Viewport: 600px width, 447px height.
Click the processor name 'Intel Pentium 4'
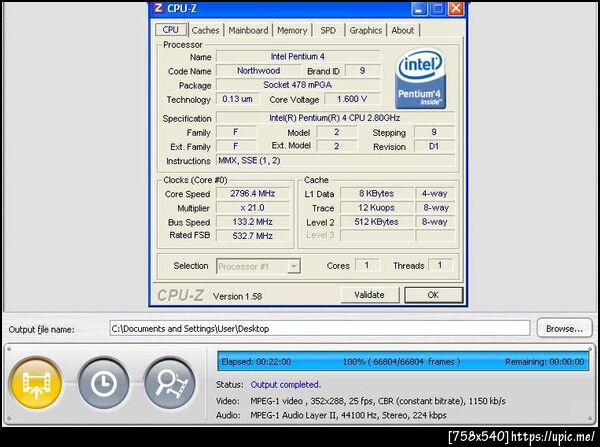[298, 57]
